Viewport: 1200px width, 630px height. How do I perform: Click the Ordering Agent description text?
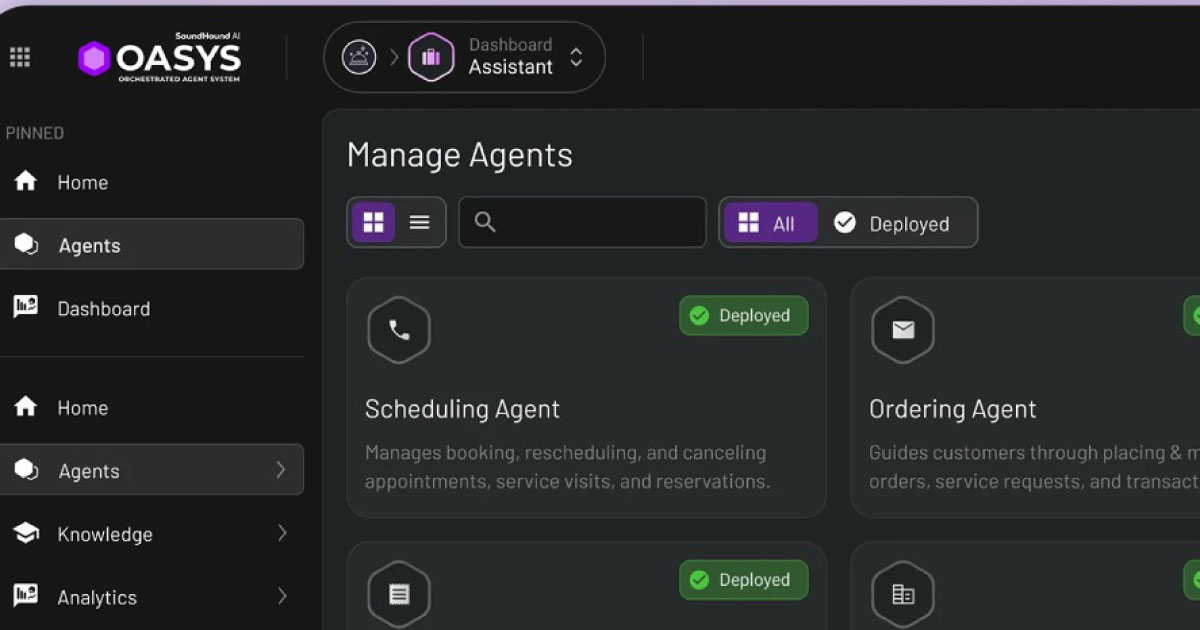1034,467
